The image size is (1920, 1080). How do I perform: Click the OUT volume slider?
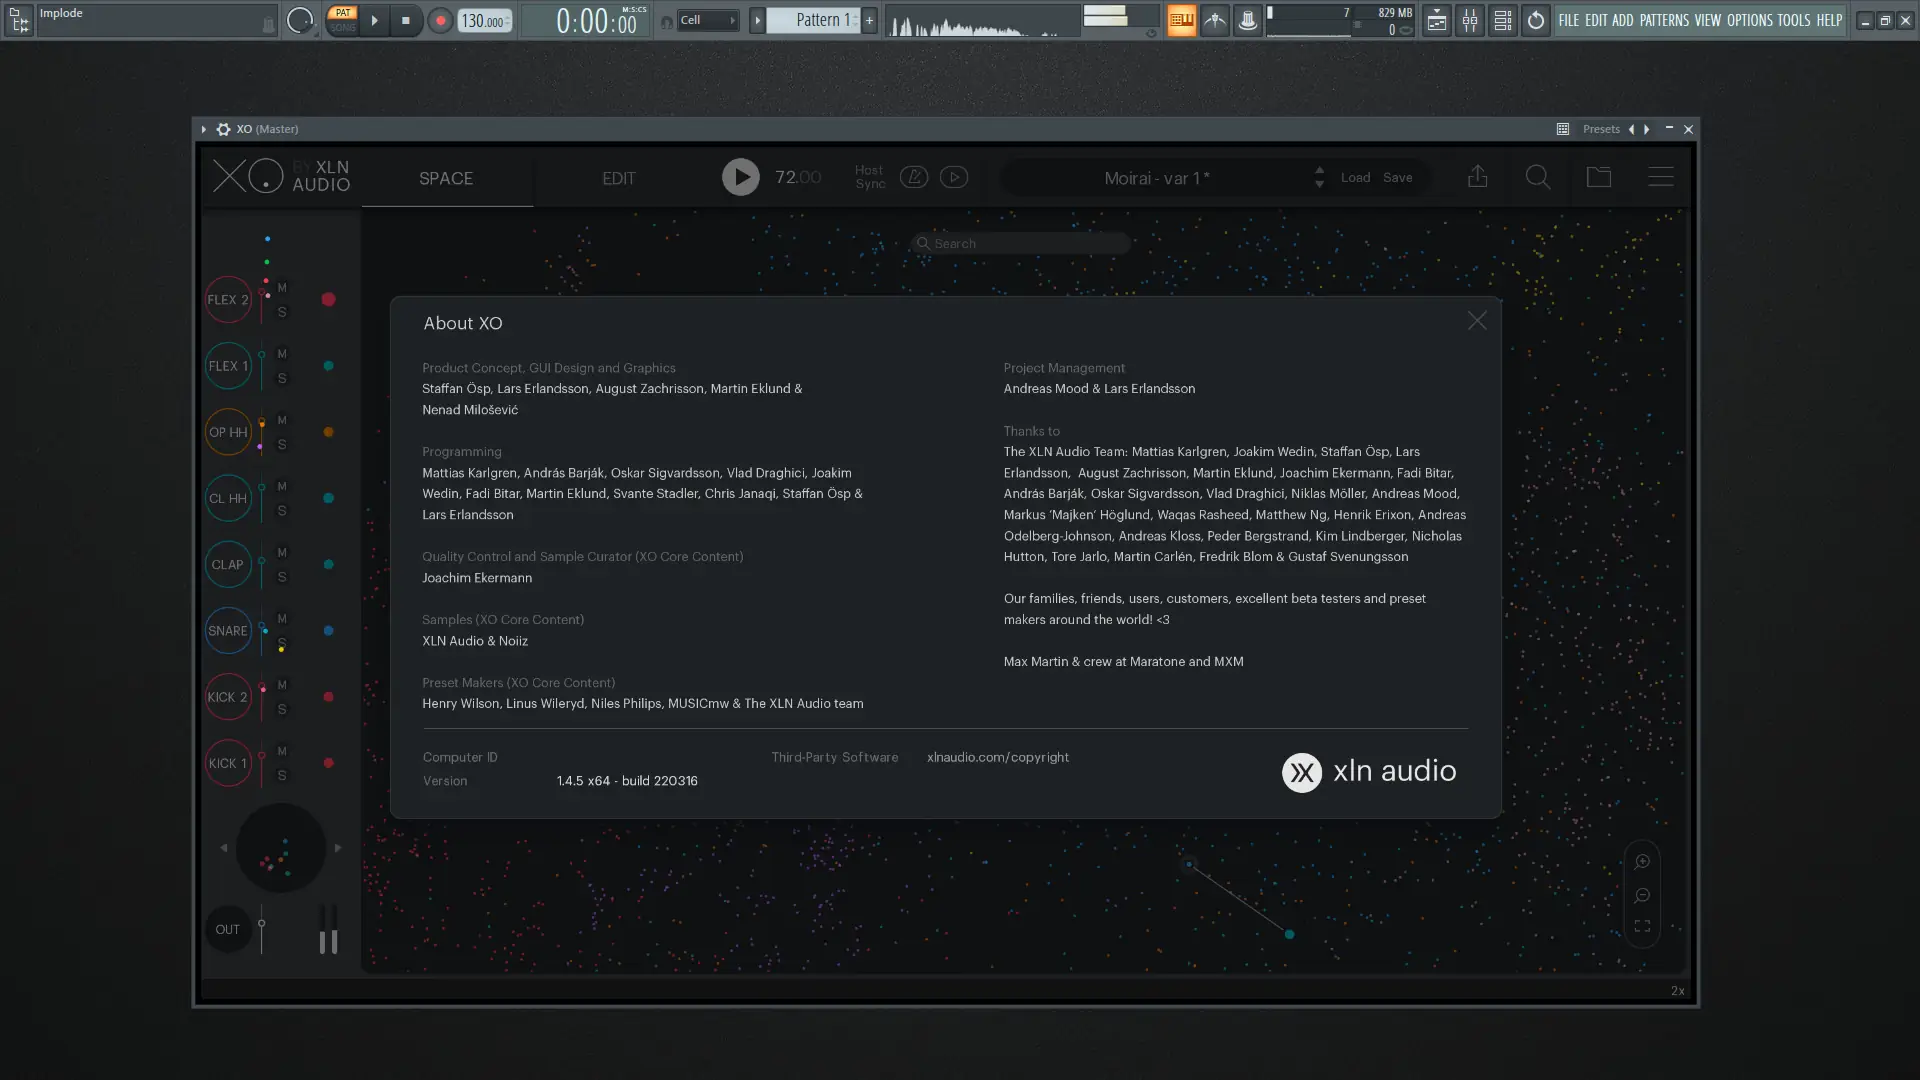point(262,924)
